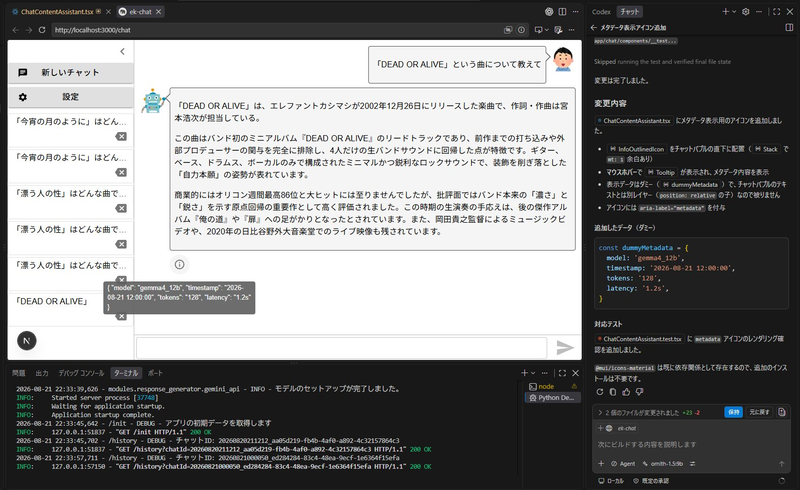Add context with the plus in the prompt box

(x=601, y=463)
